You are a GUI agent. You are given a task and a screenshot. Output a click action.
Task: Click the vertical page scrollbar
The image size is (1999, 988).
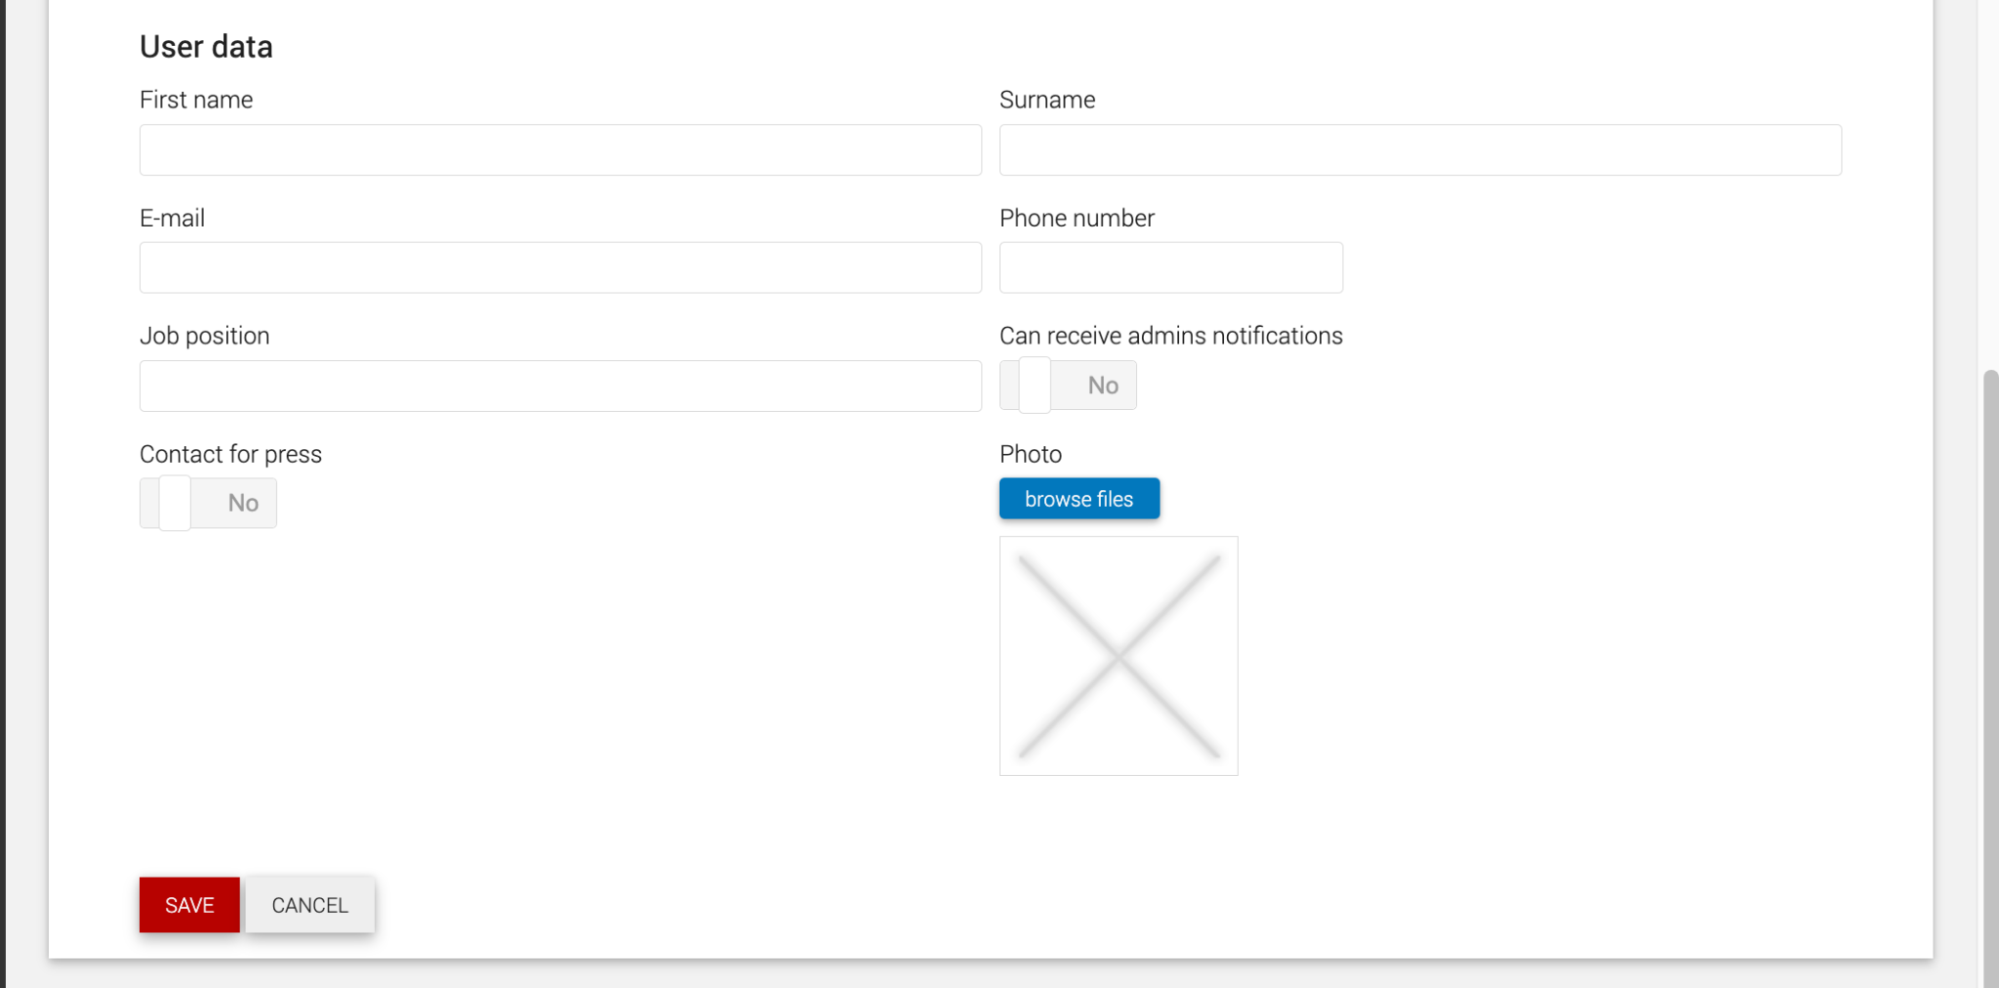click(x=1990, y=679)
